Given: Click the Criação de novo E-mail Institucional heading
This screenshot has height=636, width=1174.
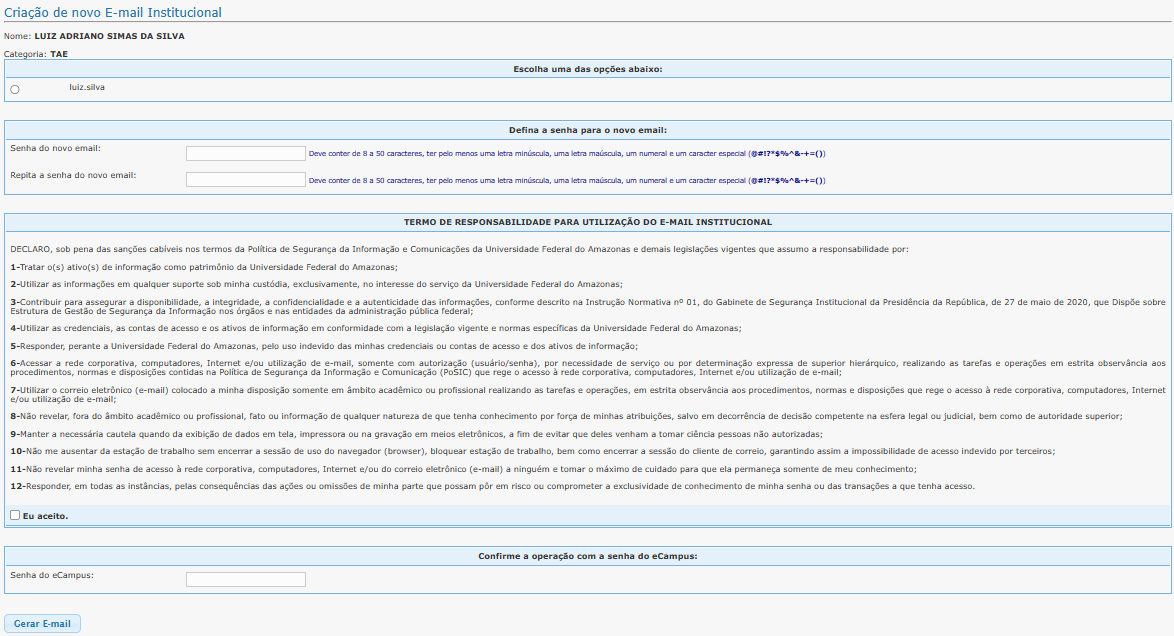Looking at the screenshot, I should (x=113, y=13).
